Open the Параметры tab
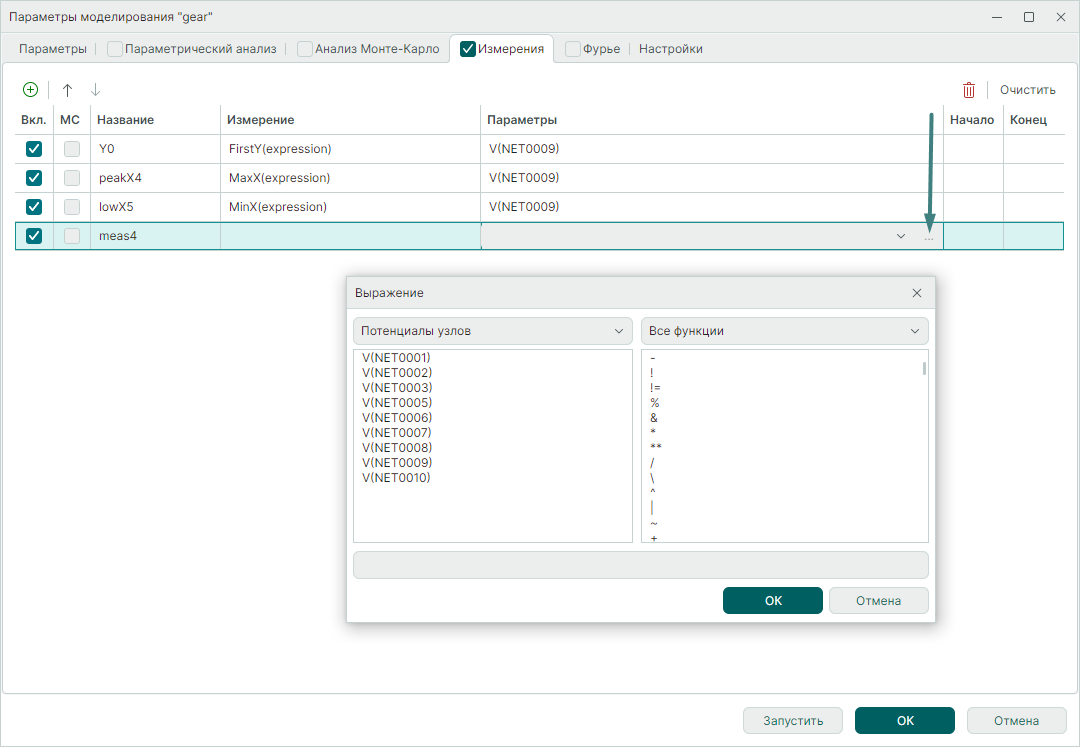 tap(53, 49)
